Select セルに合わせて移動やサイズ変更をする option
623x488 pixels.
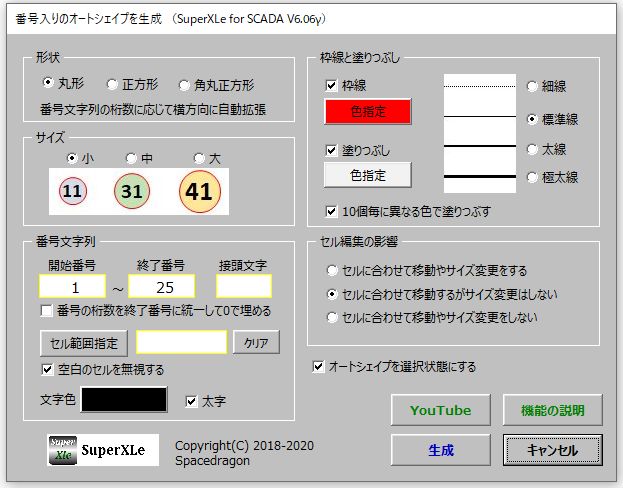pos(332,270)
